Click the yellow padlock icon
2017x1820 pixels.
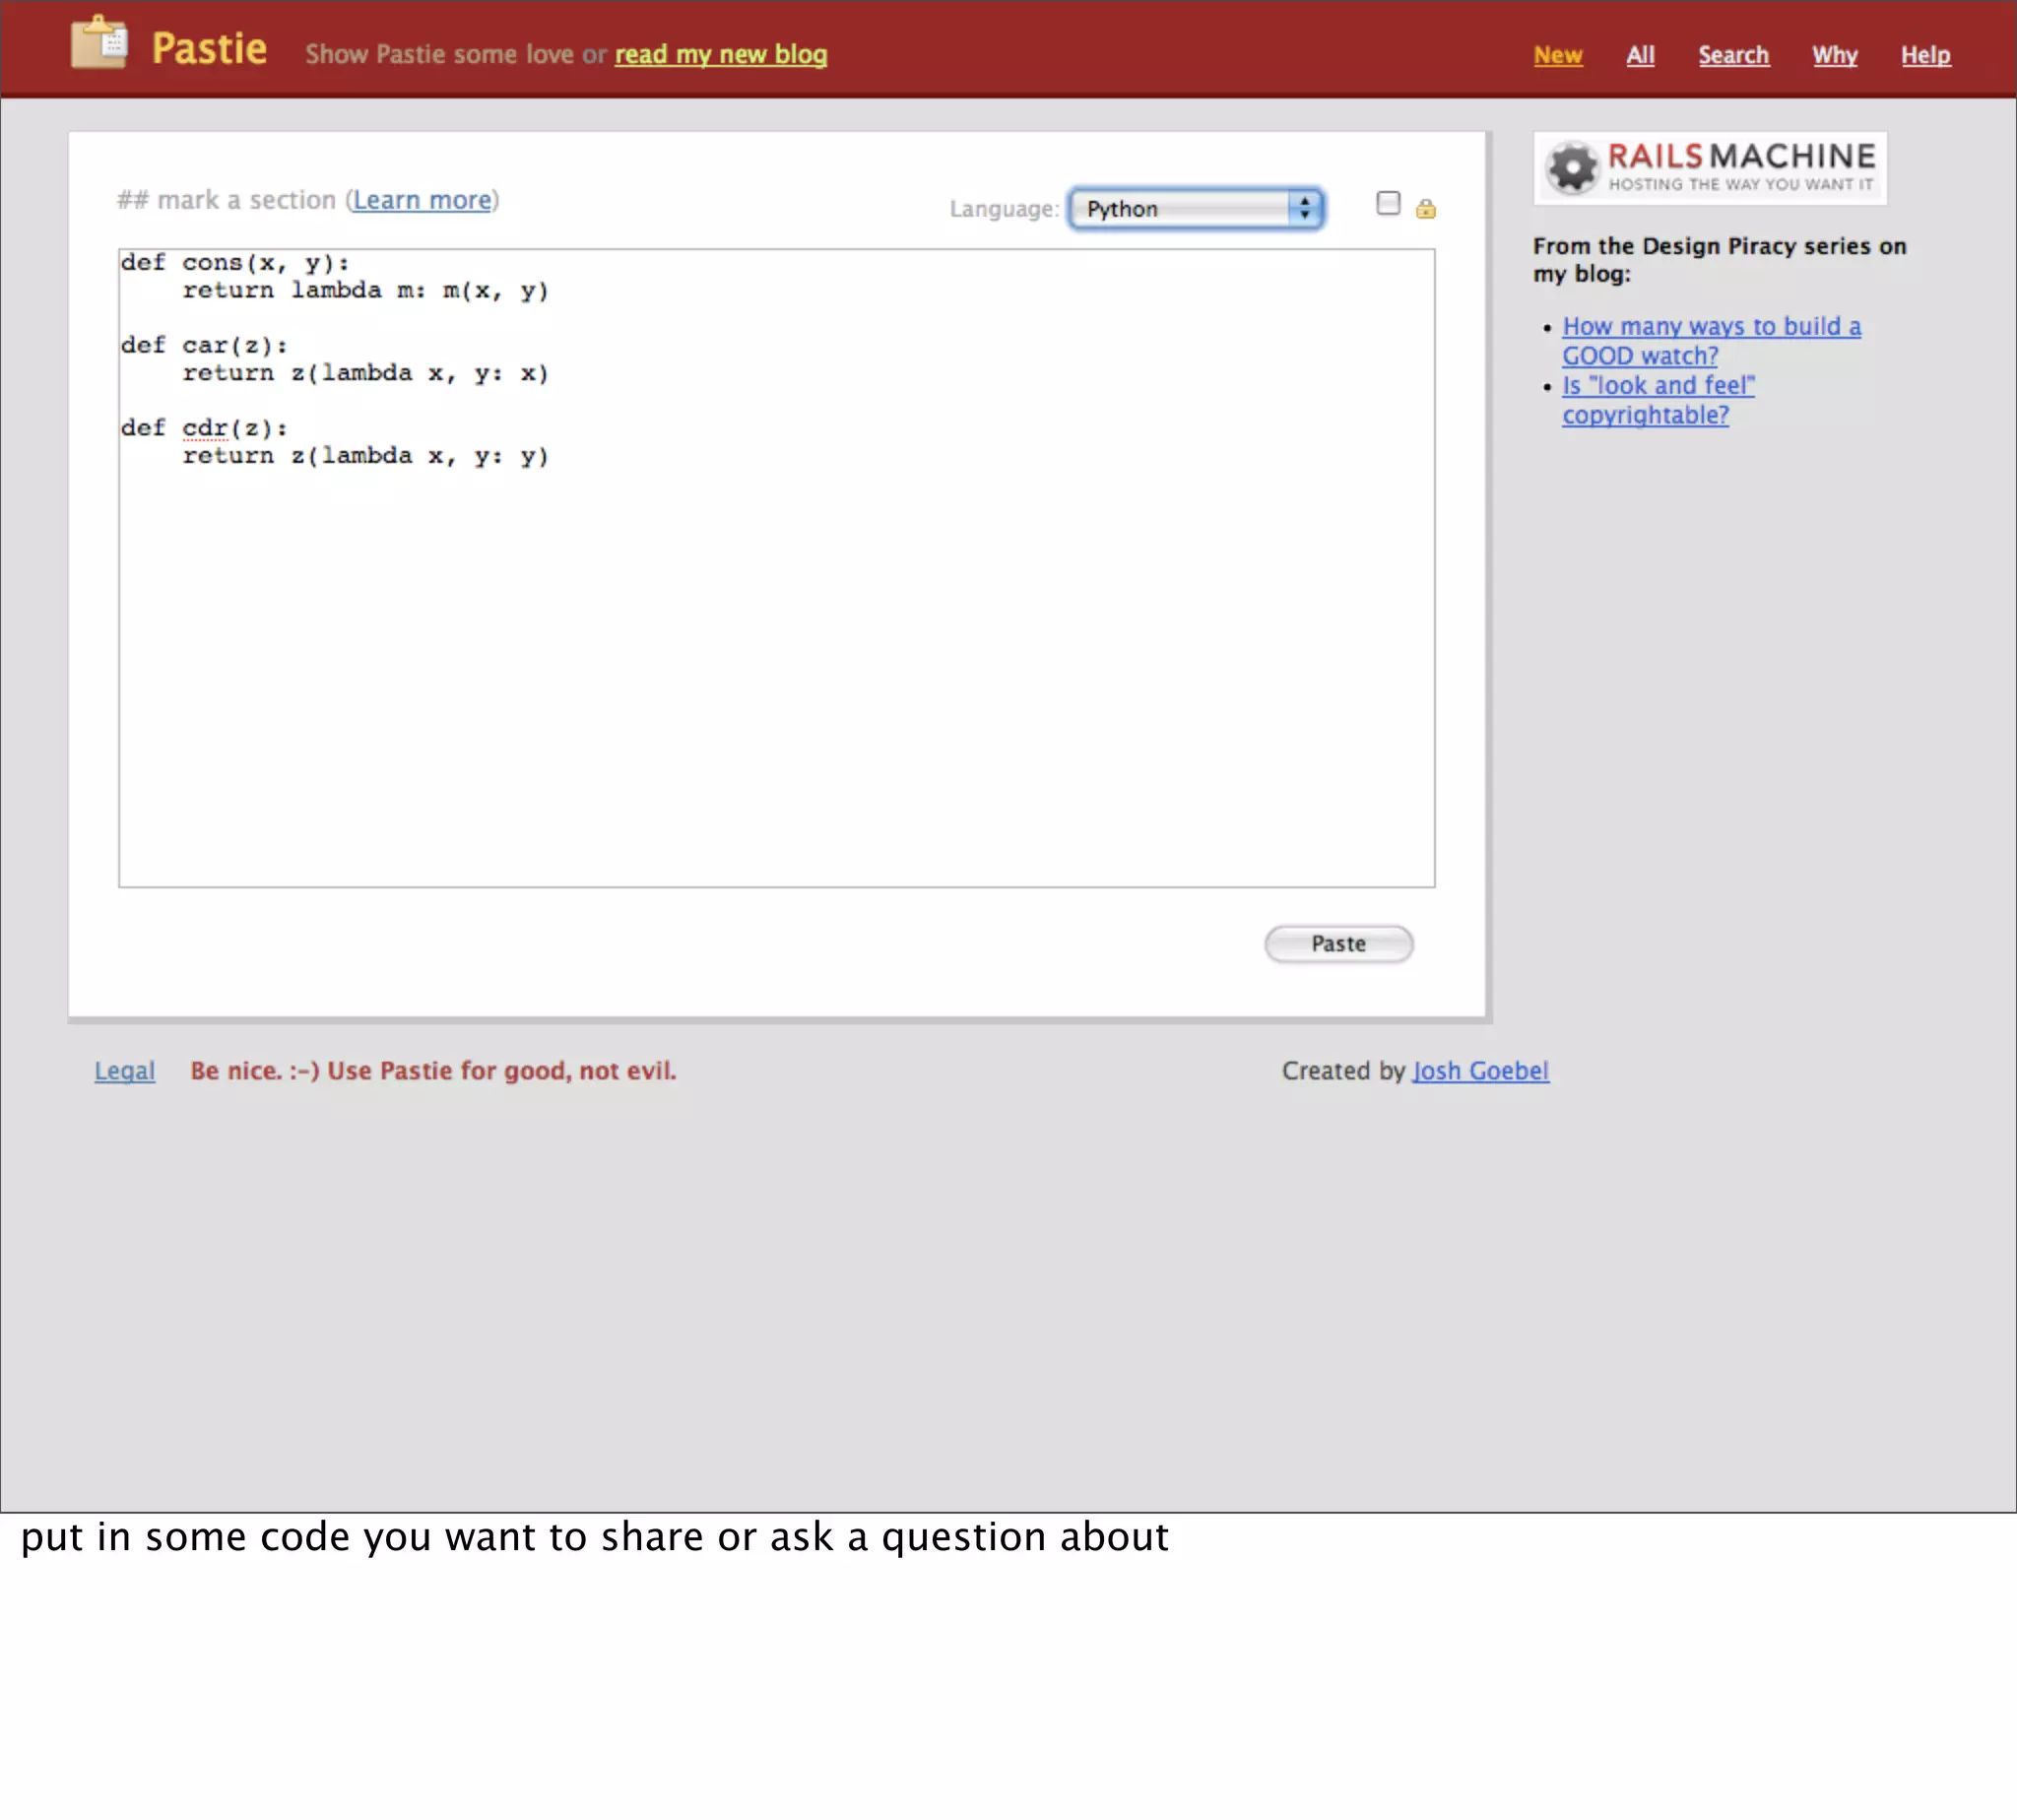(1425, 208)
